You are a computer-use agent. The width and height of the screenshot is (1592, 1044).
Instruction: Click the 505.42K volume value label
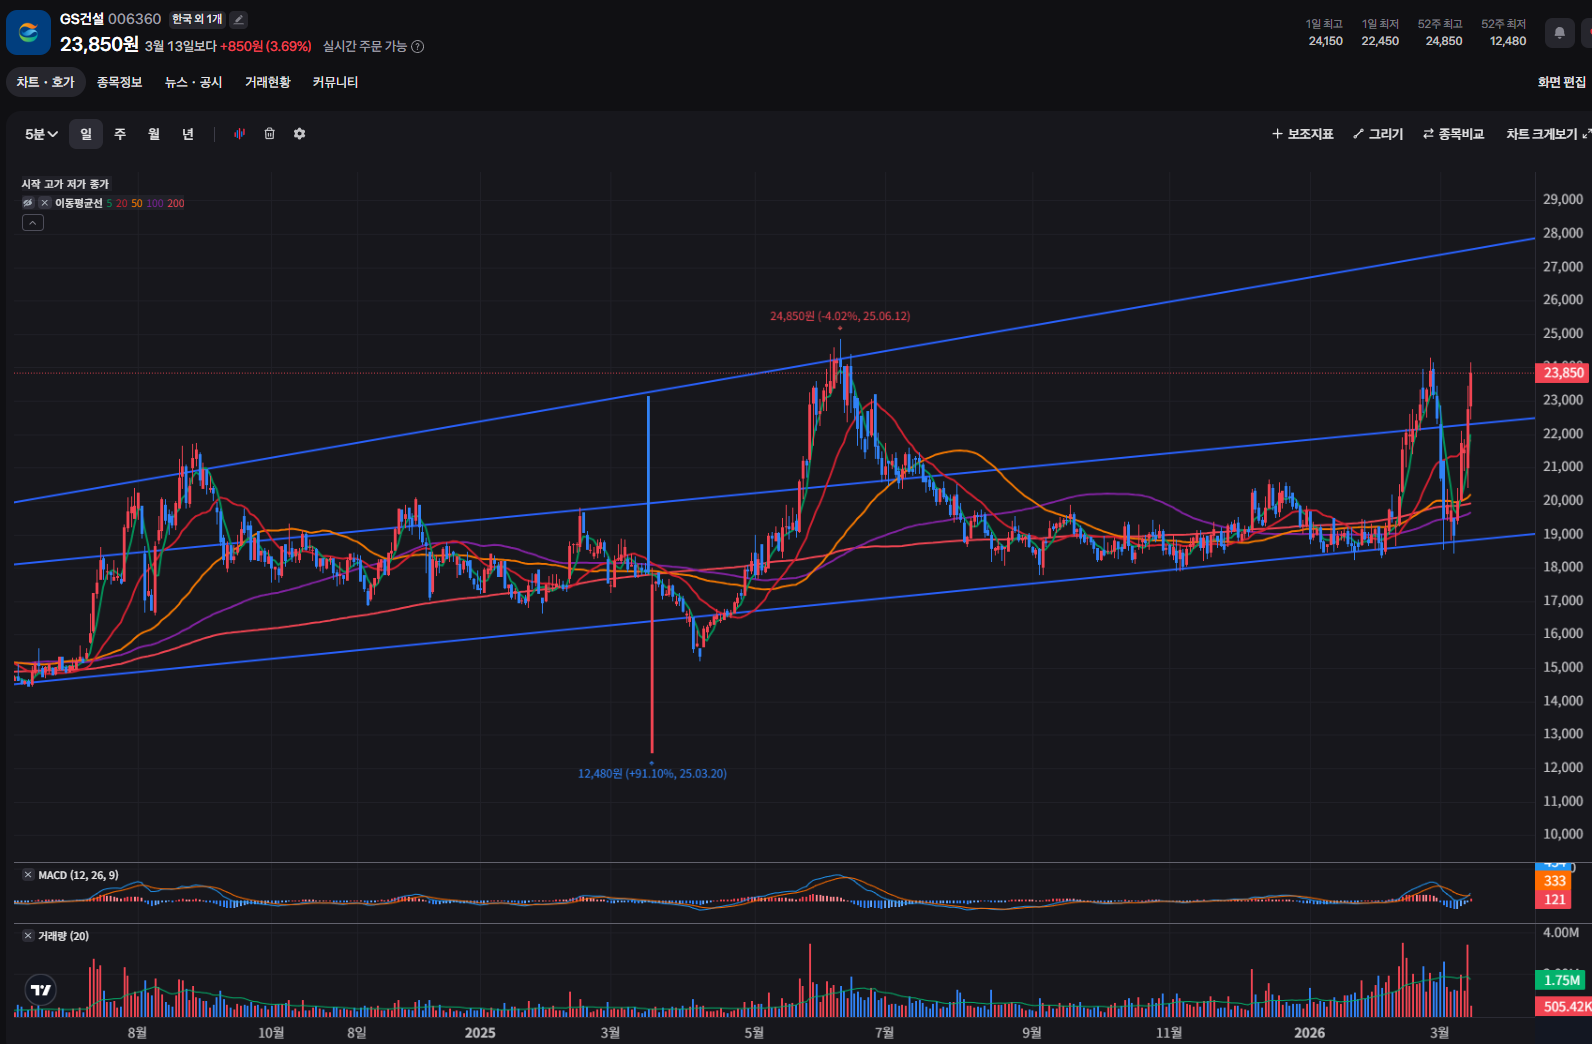coord(1563,1006)
